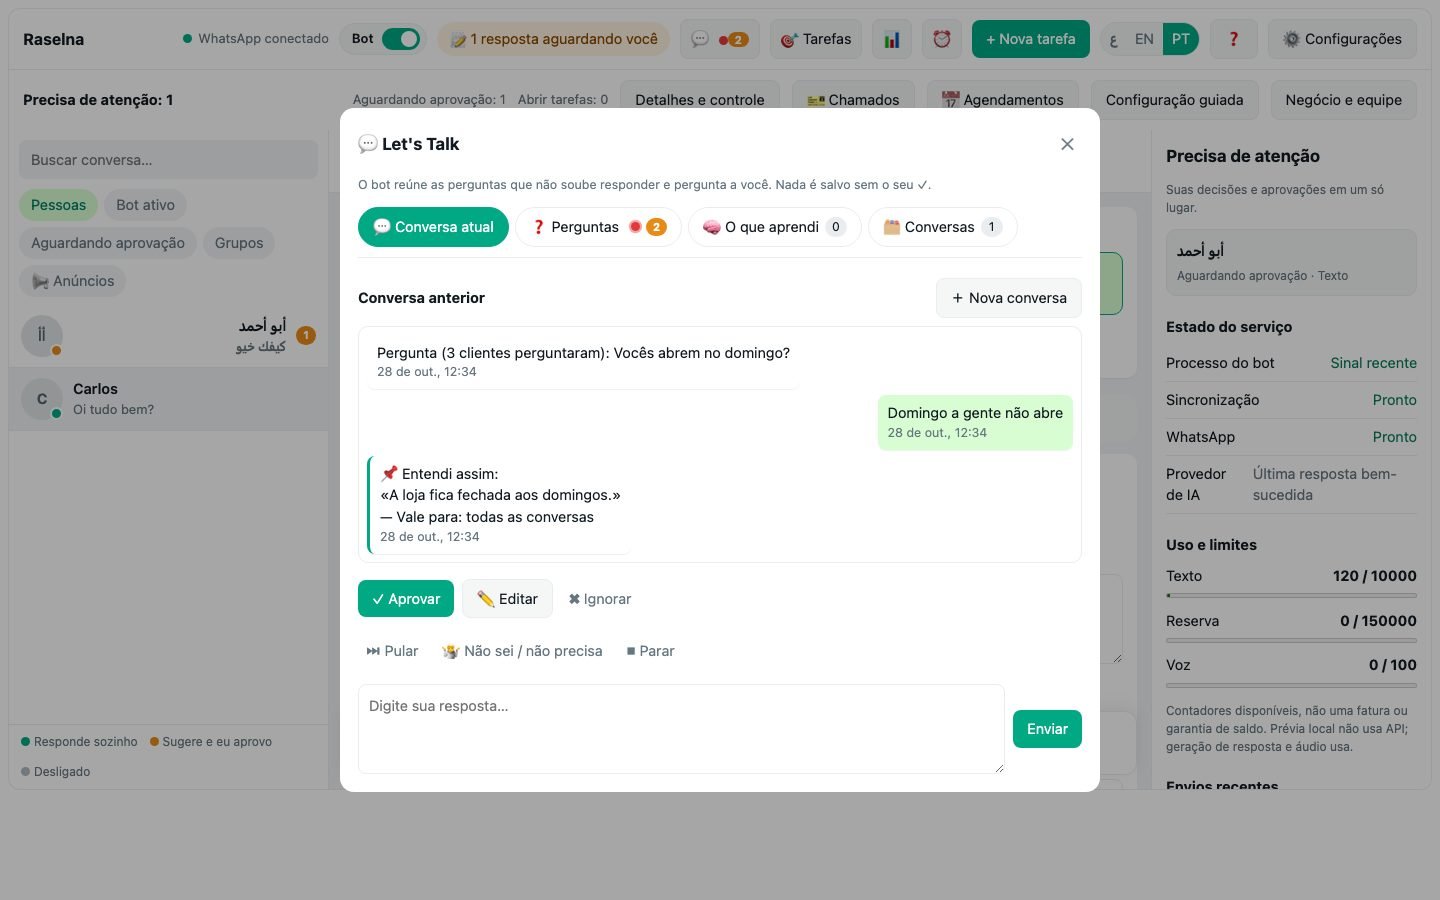Click the Pular skip button
The width and height of the screenshot is (1440, 900).
click(x=392, y=651)
